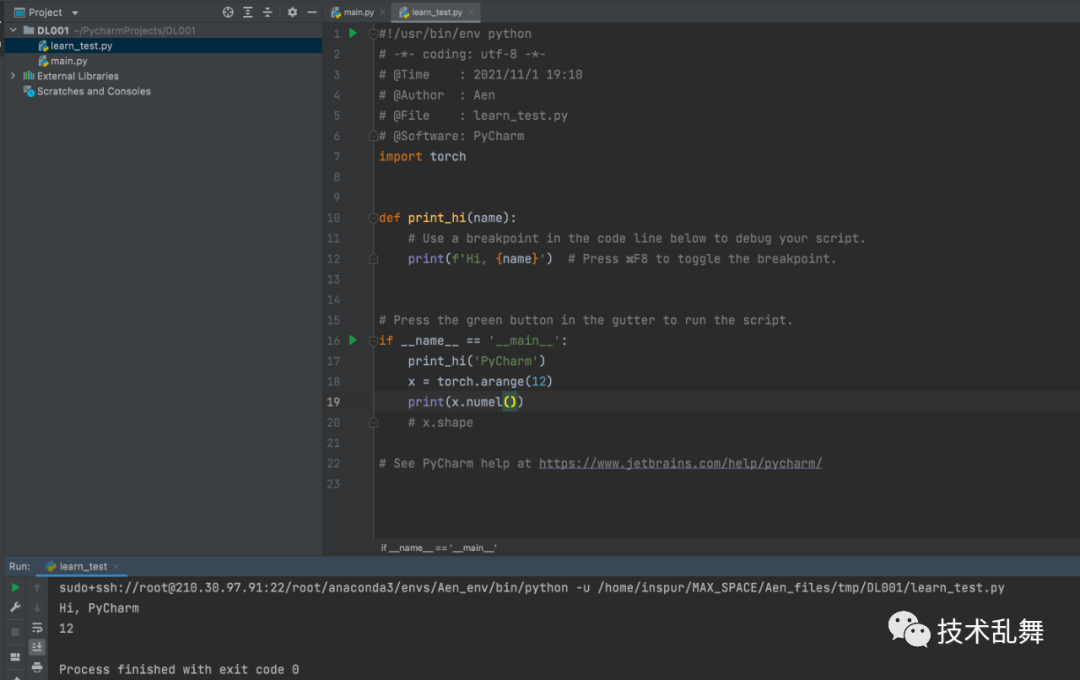1080x680 pixels.
Task: Click the '12' console output line
Action: [66, 628]
